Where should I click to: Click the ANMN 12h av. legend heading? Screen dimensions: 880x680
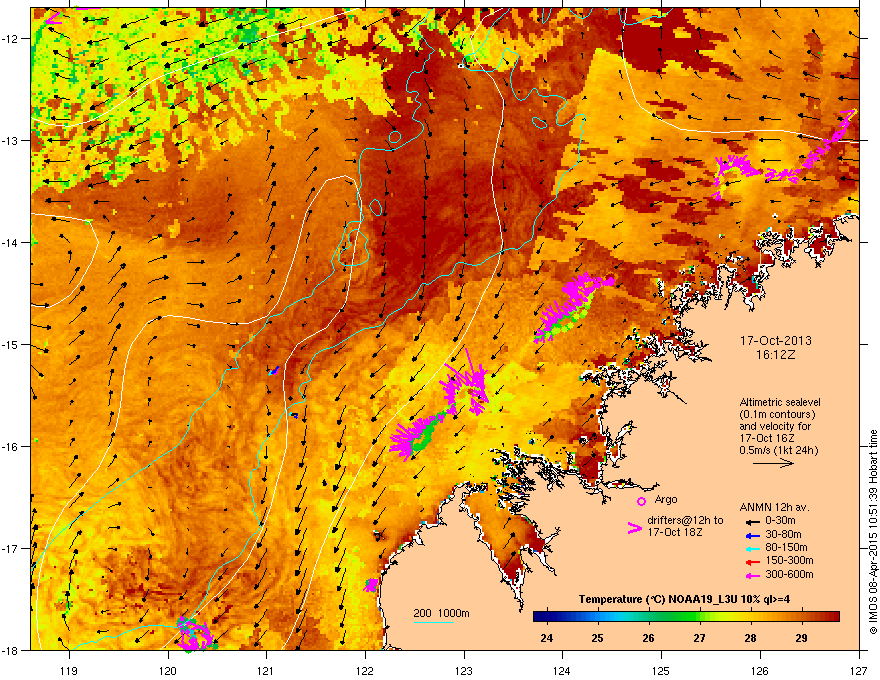tap(774, 508)
